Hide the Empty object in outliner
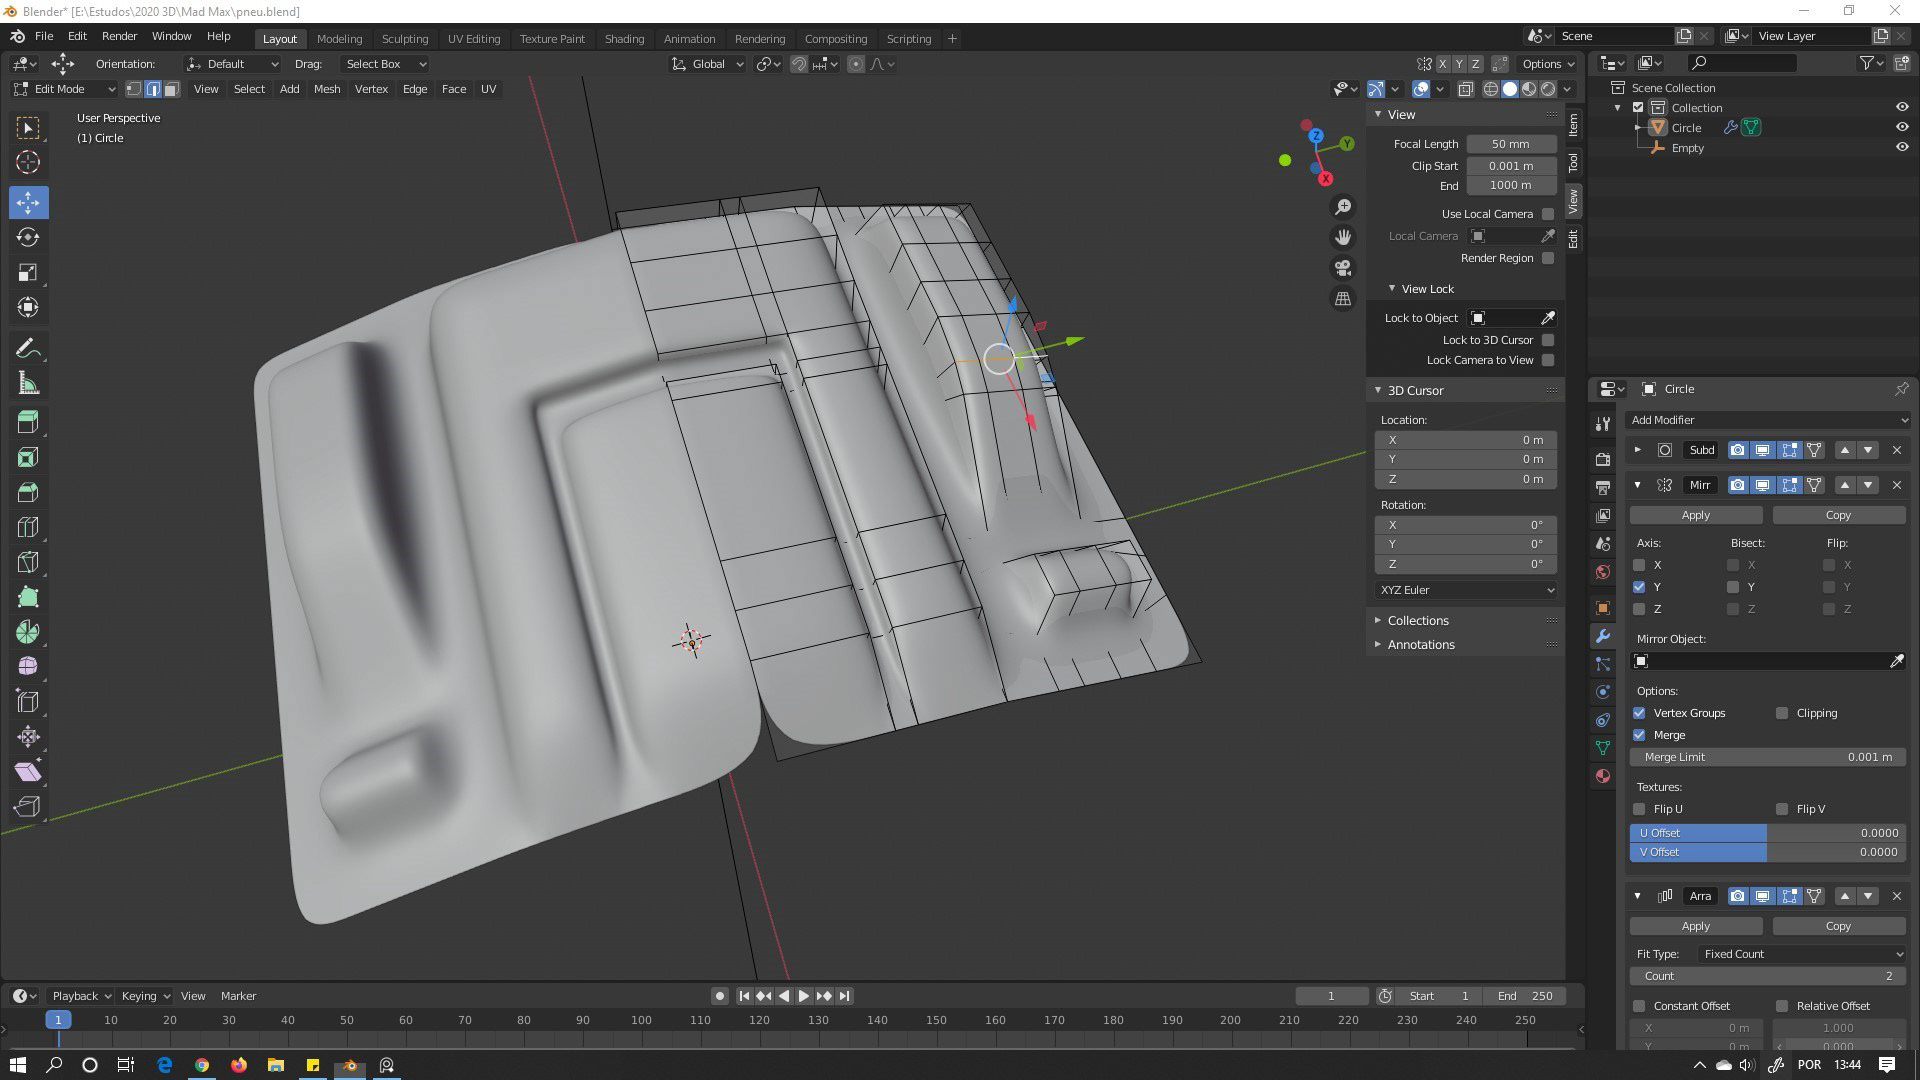The width and height of the screenshot is (1920, 1080). [1901, 147]
